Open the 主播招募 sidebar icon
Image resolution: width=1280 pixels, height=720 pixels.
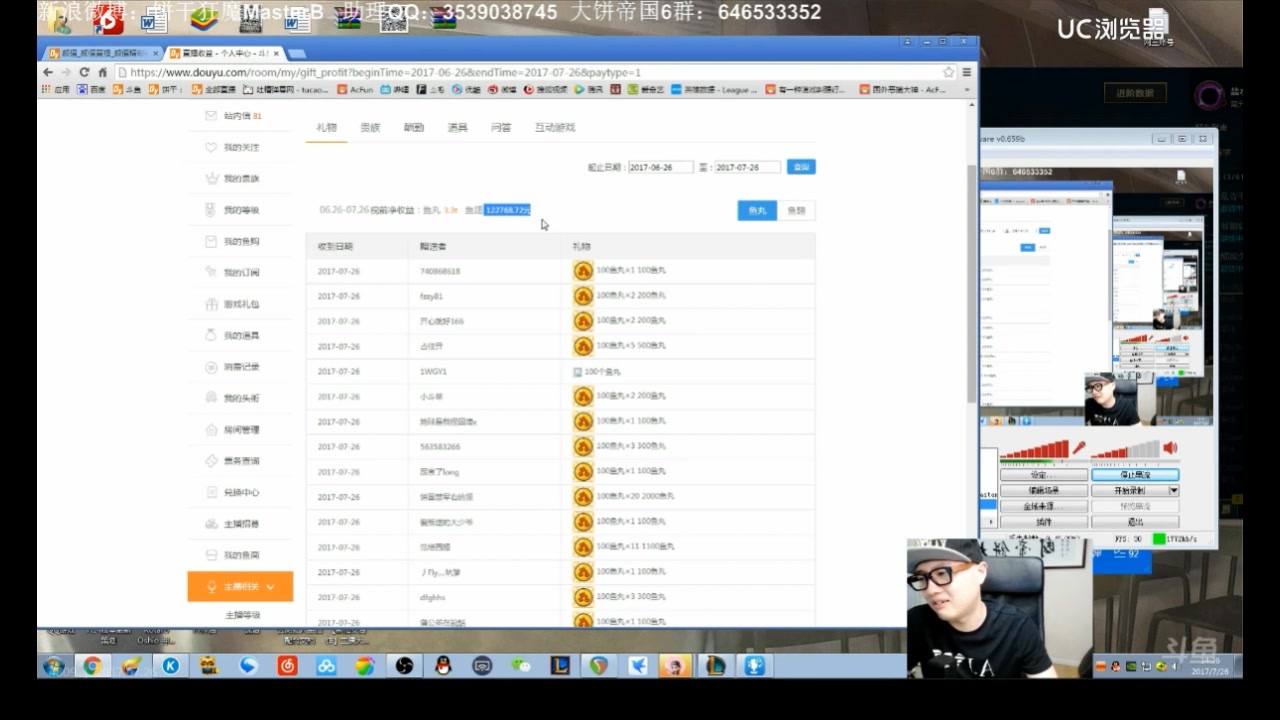211,524
